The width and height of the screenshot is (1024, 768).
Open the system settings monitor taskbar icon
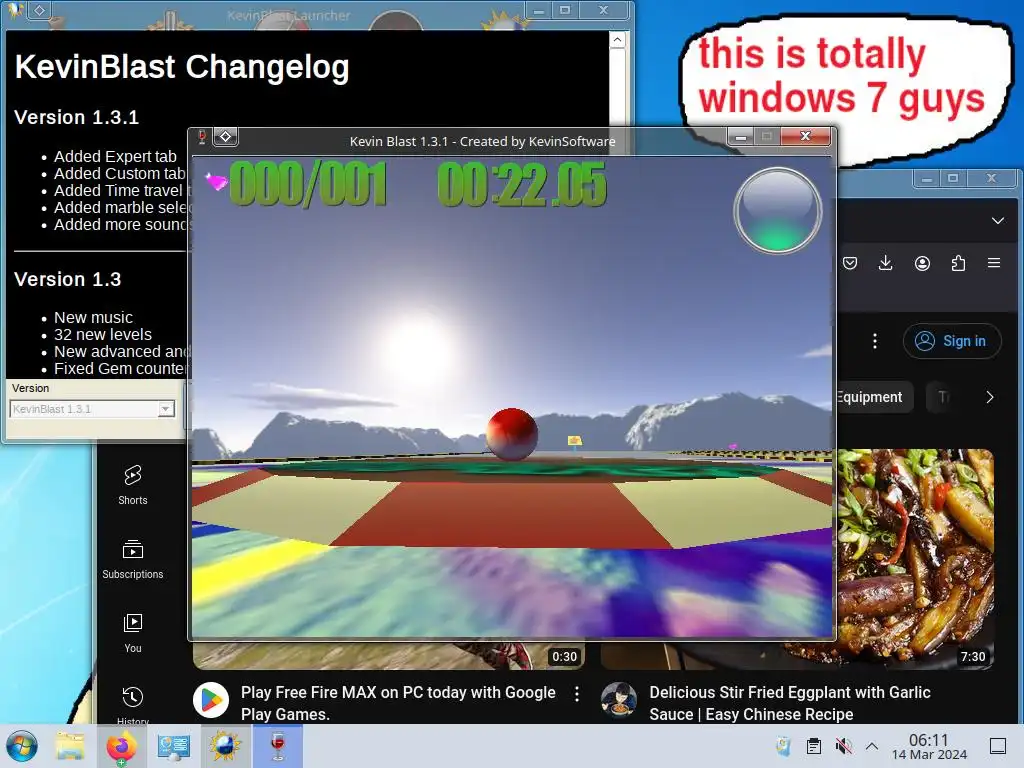(173, 746)
